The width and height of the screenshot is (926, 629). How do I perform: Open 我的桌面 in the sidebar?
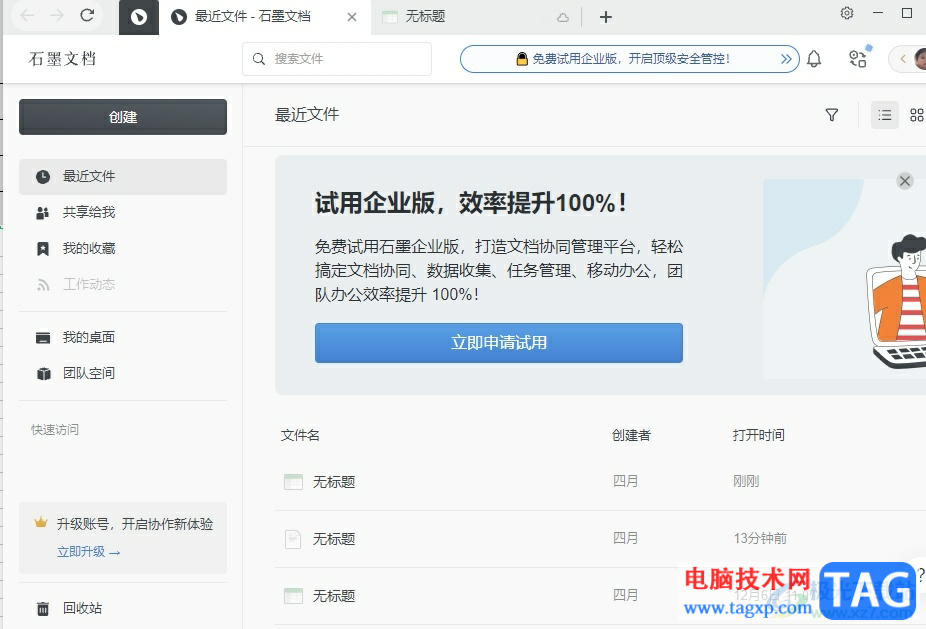click(x=123, y=338)
